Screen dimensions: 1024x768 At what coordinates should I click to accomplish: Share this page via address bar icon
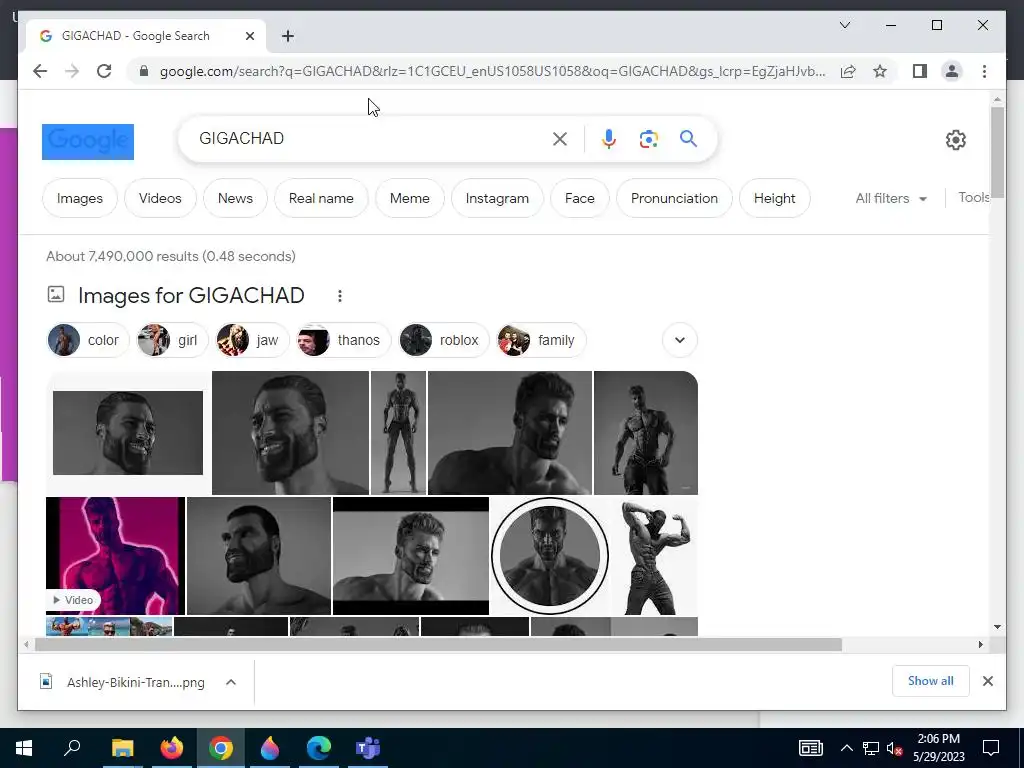point(848,71)
